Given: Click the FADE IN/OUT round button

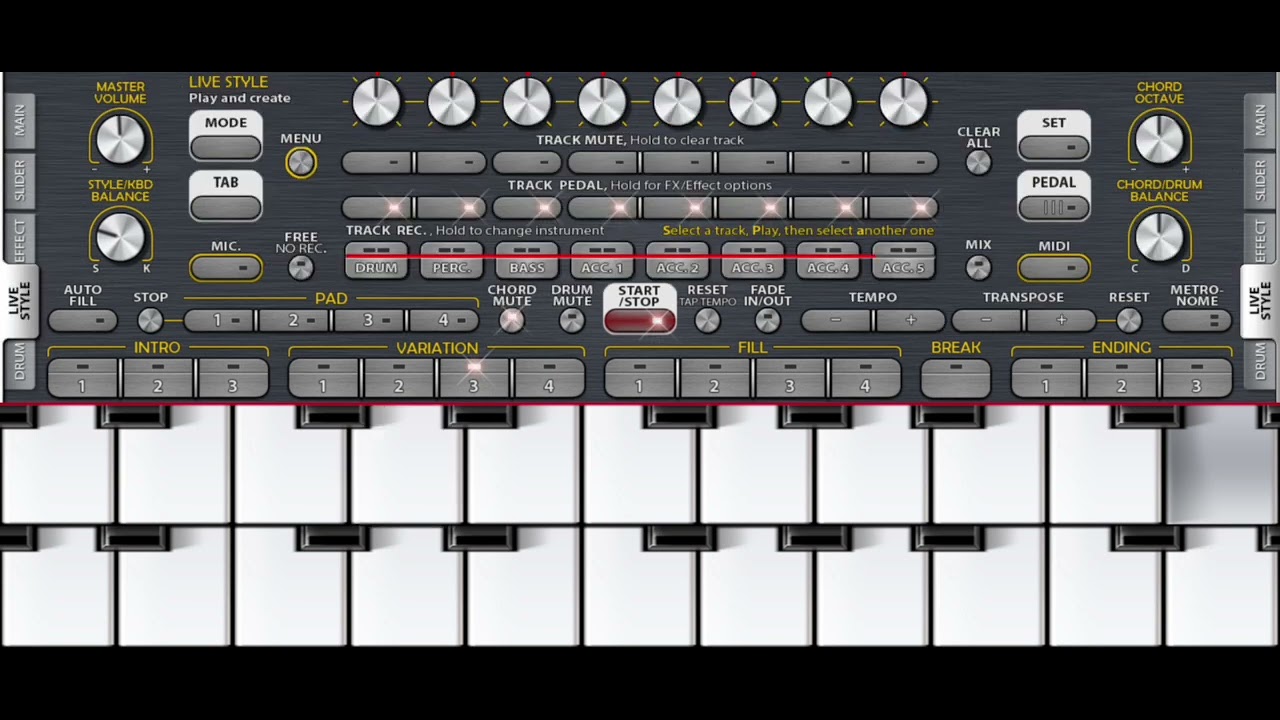Looking at the screenshot, I should tap(767, 320).
